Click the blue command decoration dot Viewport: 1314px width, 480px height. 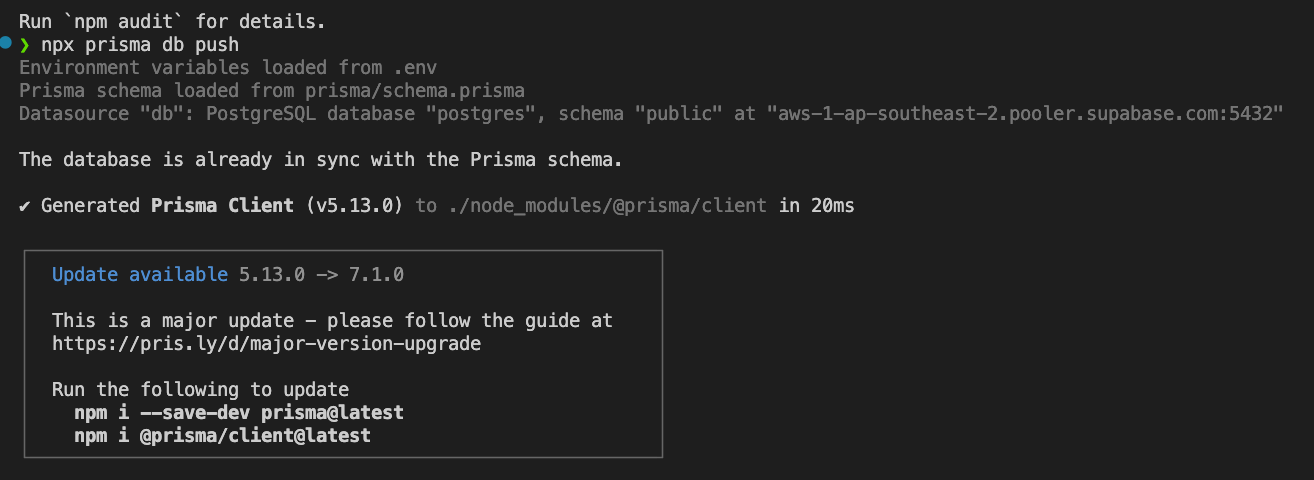click(x=6, y=43)
